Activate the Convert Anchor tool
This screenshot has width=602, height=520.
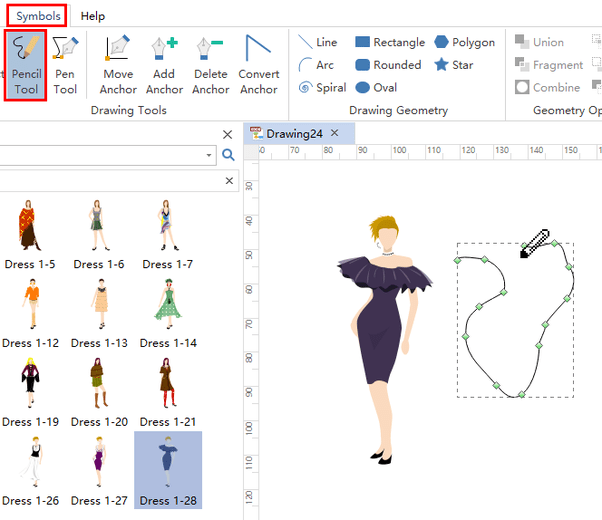(258, 65)
